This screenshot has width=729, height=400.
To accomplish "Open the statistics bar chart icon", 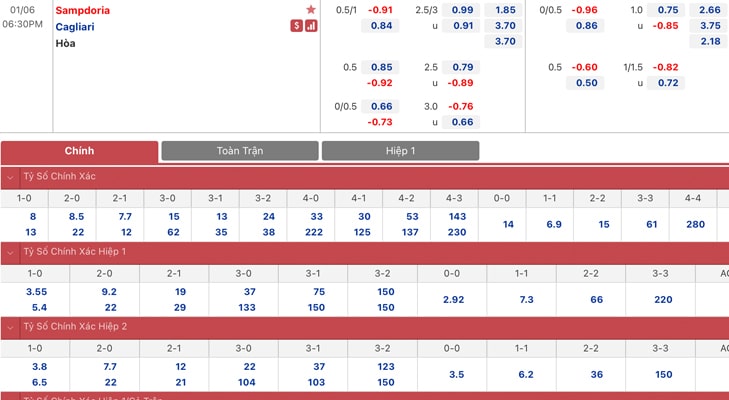I will coord(311,26).
